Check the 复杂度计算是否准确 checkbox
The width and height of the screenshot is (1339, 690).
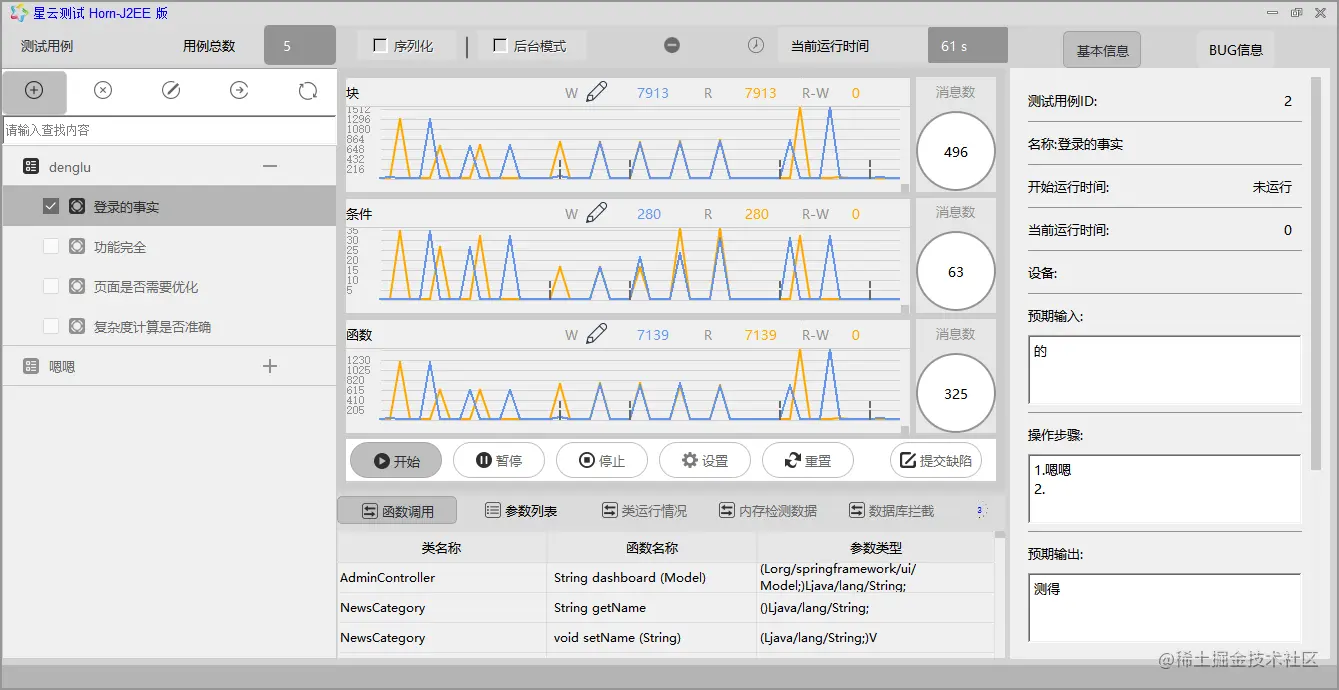point(51,327)
